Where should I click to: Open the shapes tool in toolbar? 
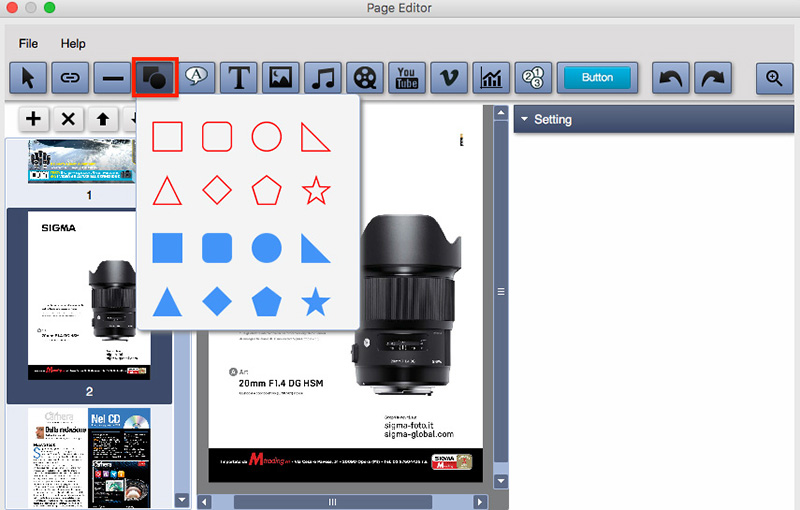coord(155,78)
